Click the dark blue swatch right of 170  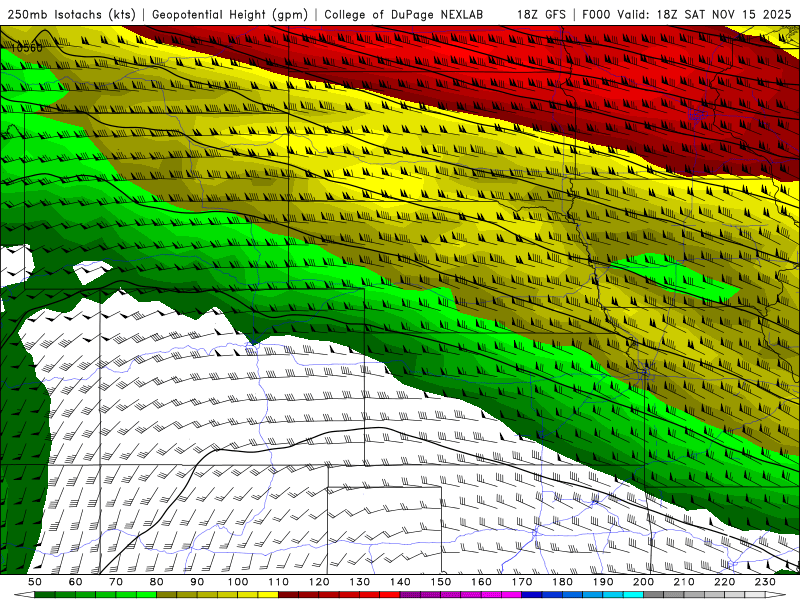point(532,595)
